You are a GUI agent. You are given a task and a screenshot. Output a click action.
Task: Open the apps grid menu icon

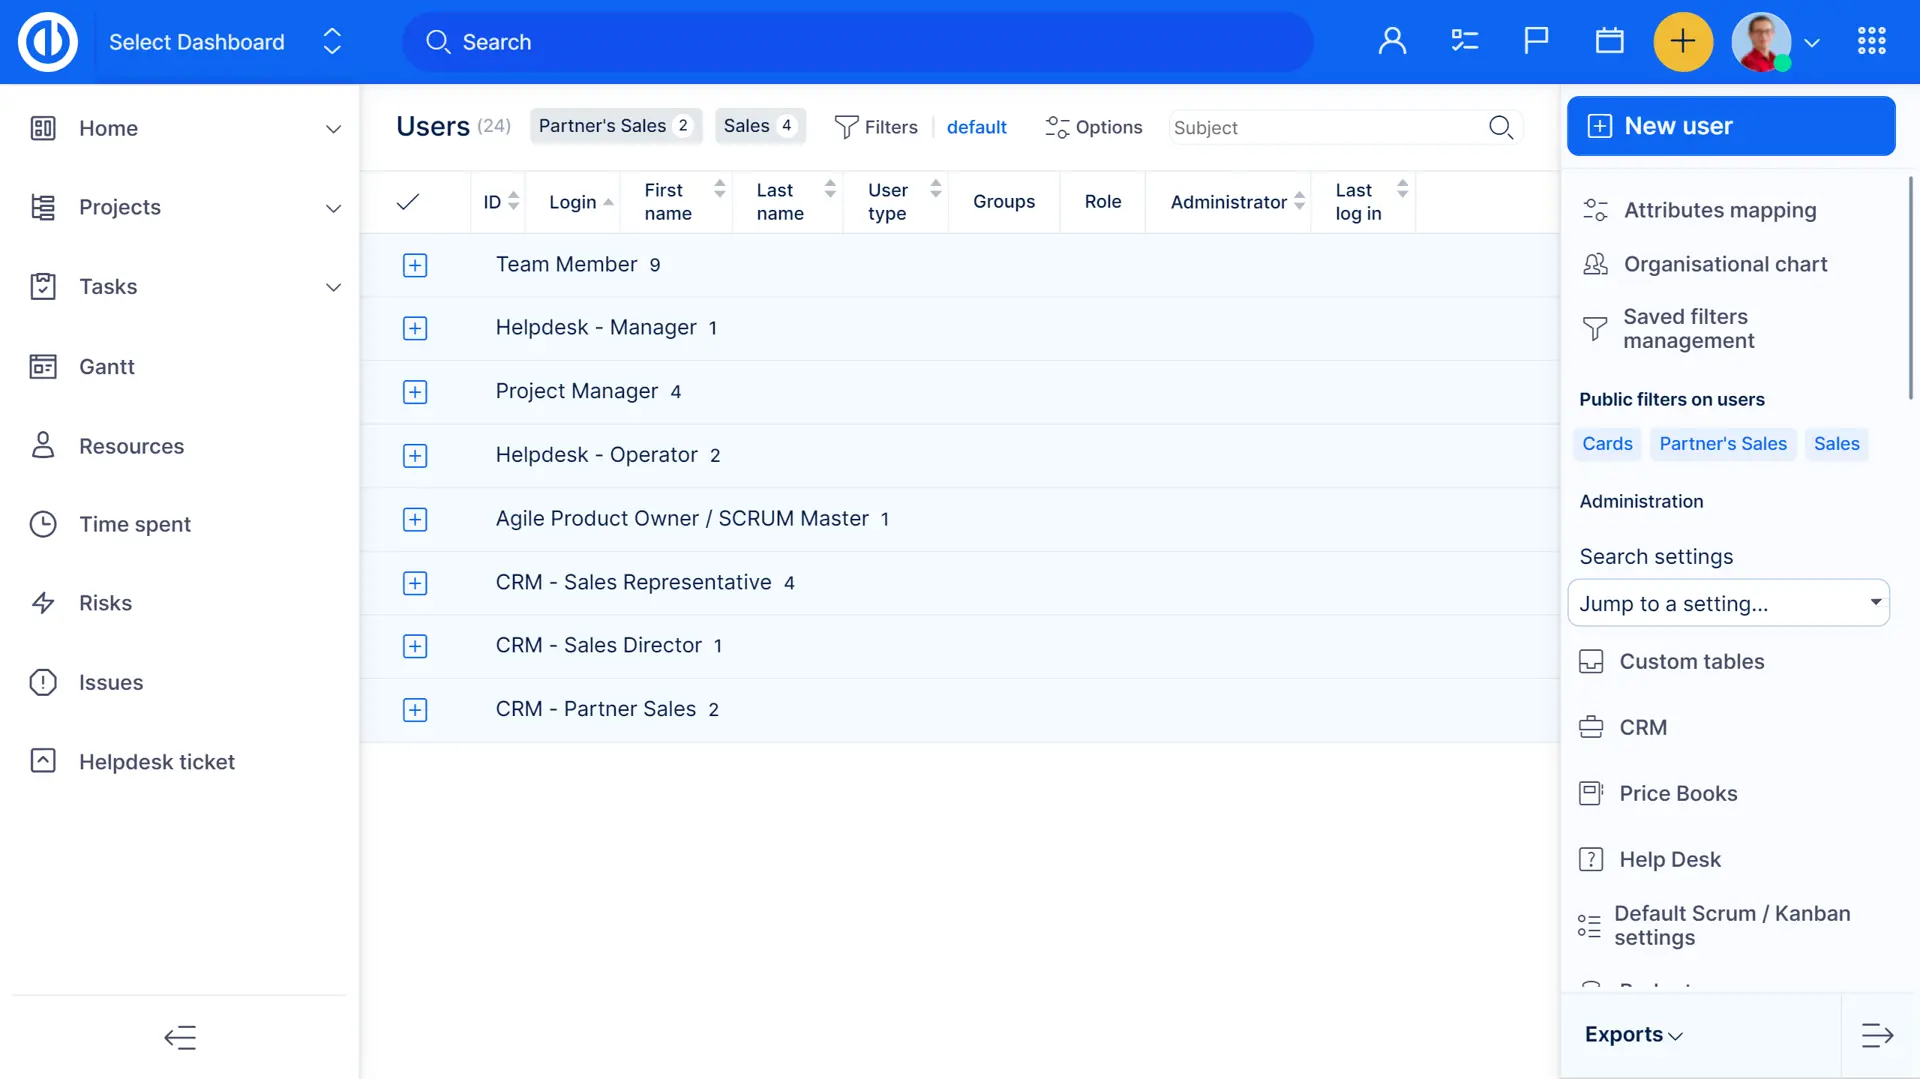(1871, 42)
